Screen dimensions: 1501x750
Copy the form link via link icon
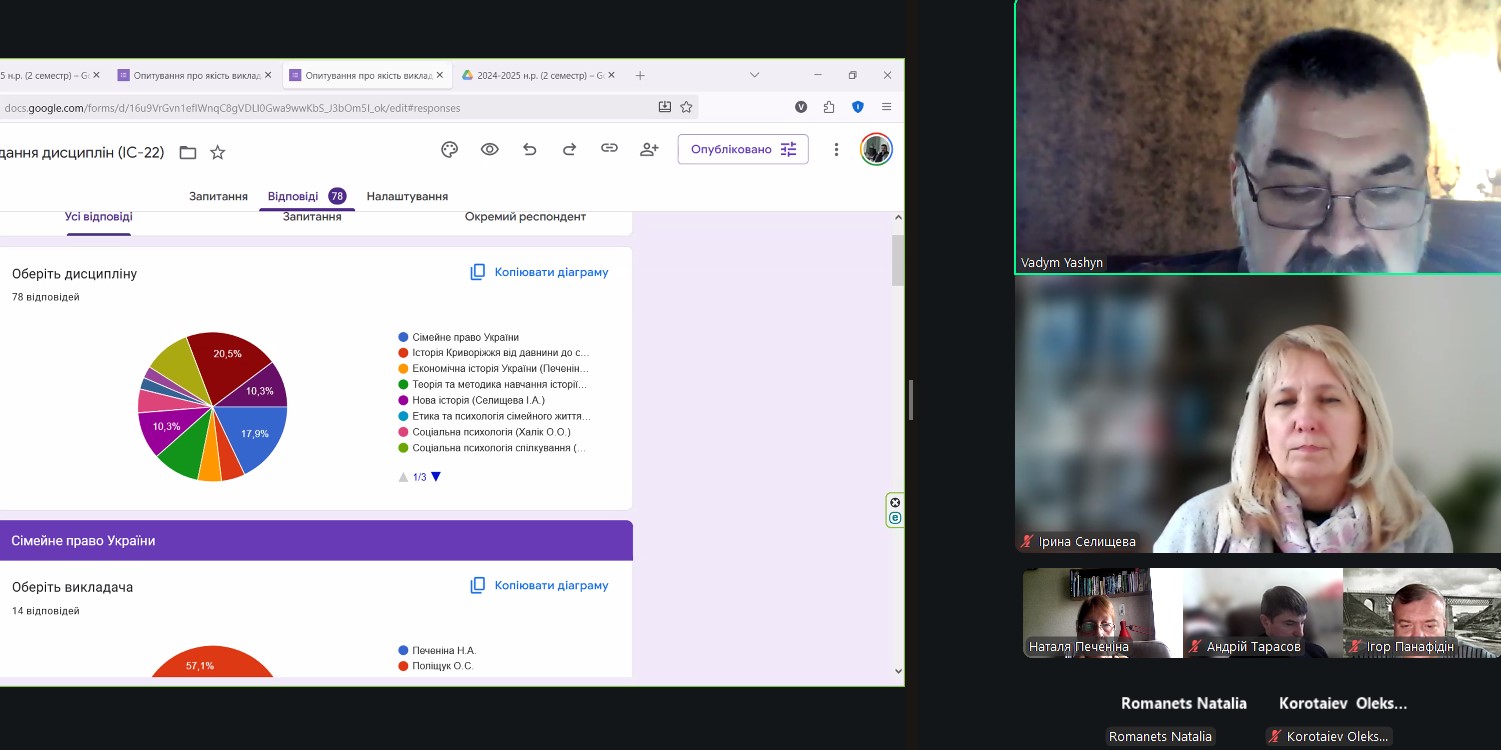(x=609, y=149)
